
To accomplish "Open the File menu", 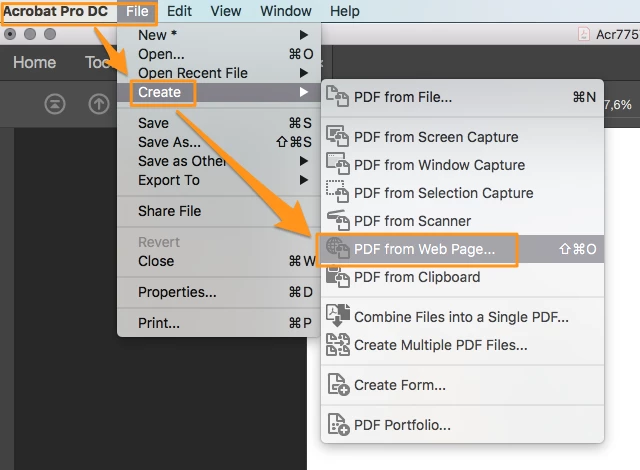I will (137, 11).
